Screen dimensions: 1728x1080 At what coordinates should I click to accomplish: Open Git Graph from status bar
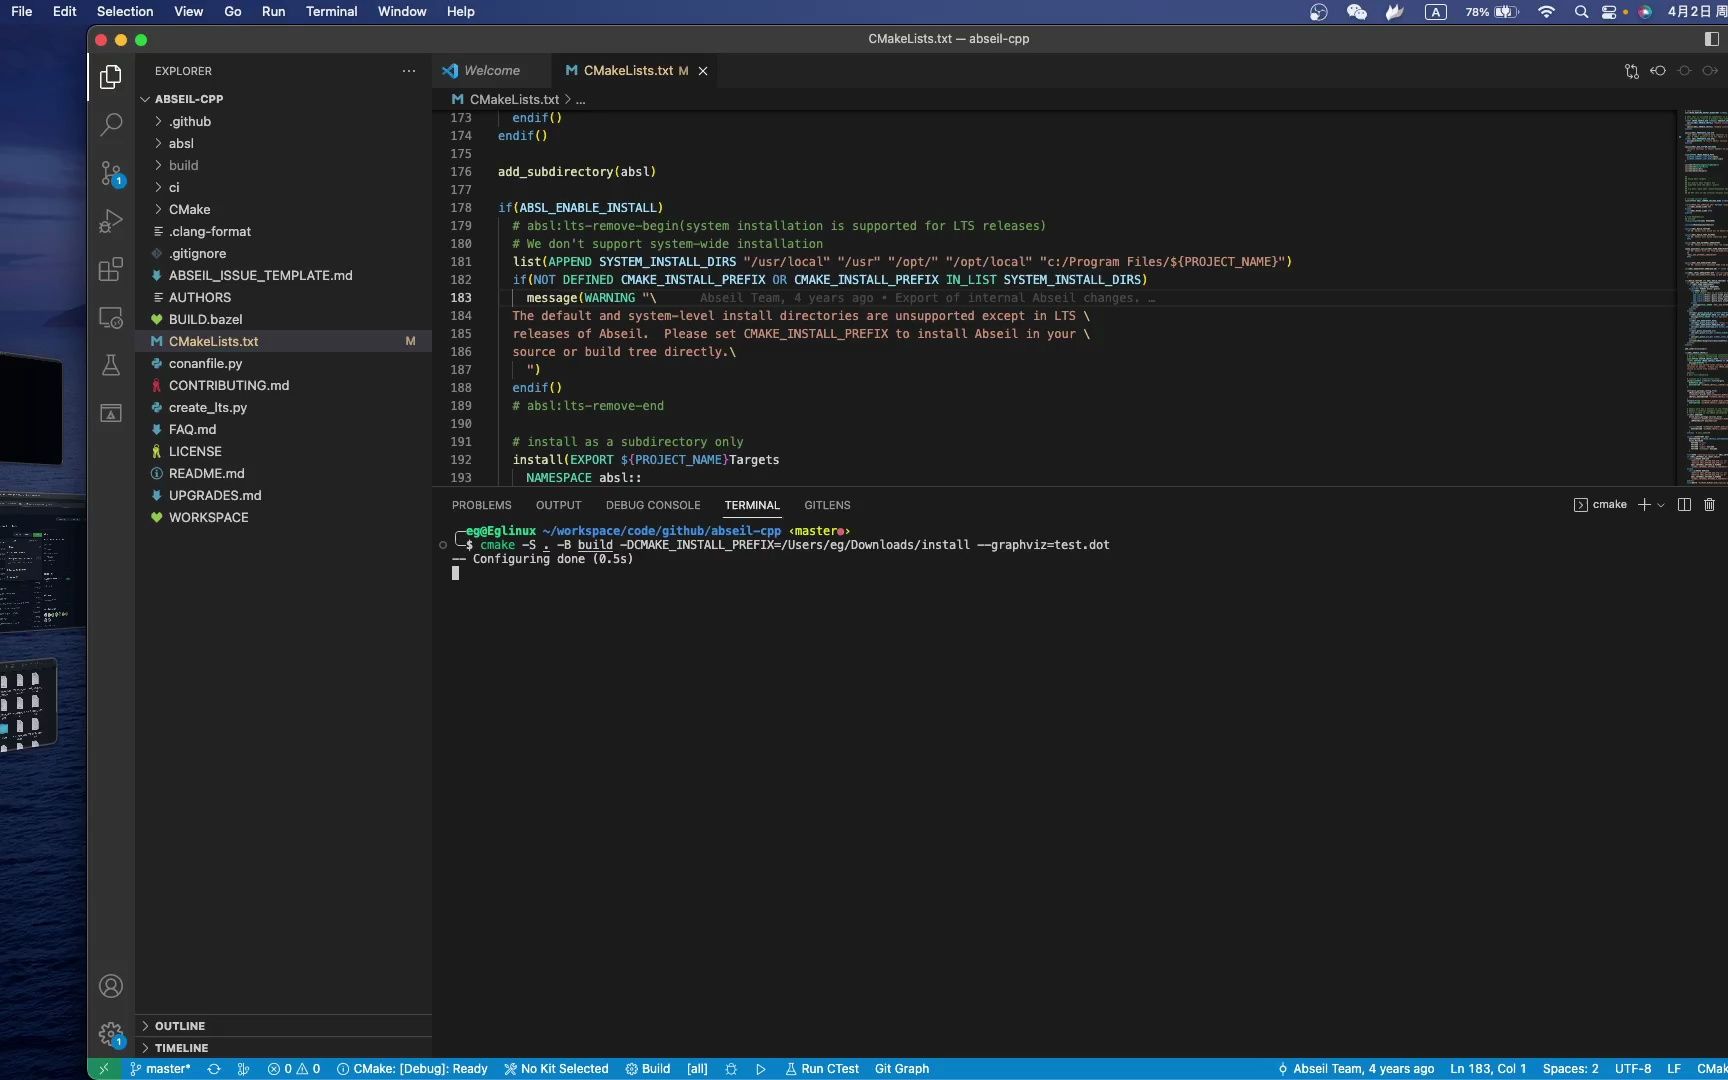pos(902,1069)
